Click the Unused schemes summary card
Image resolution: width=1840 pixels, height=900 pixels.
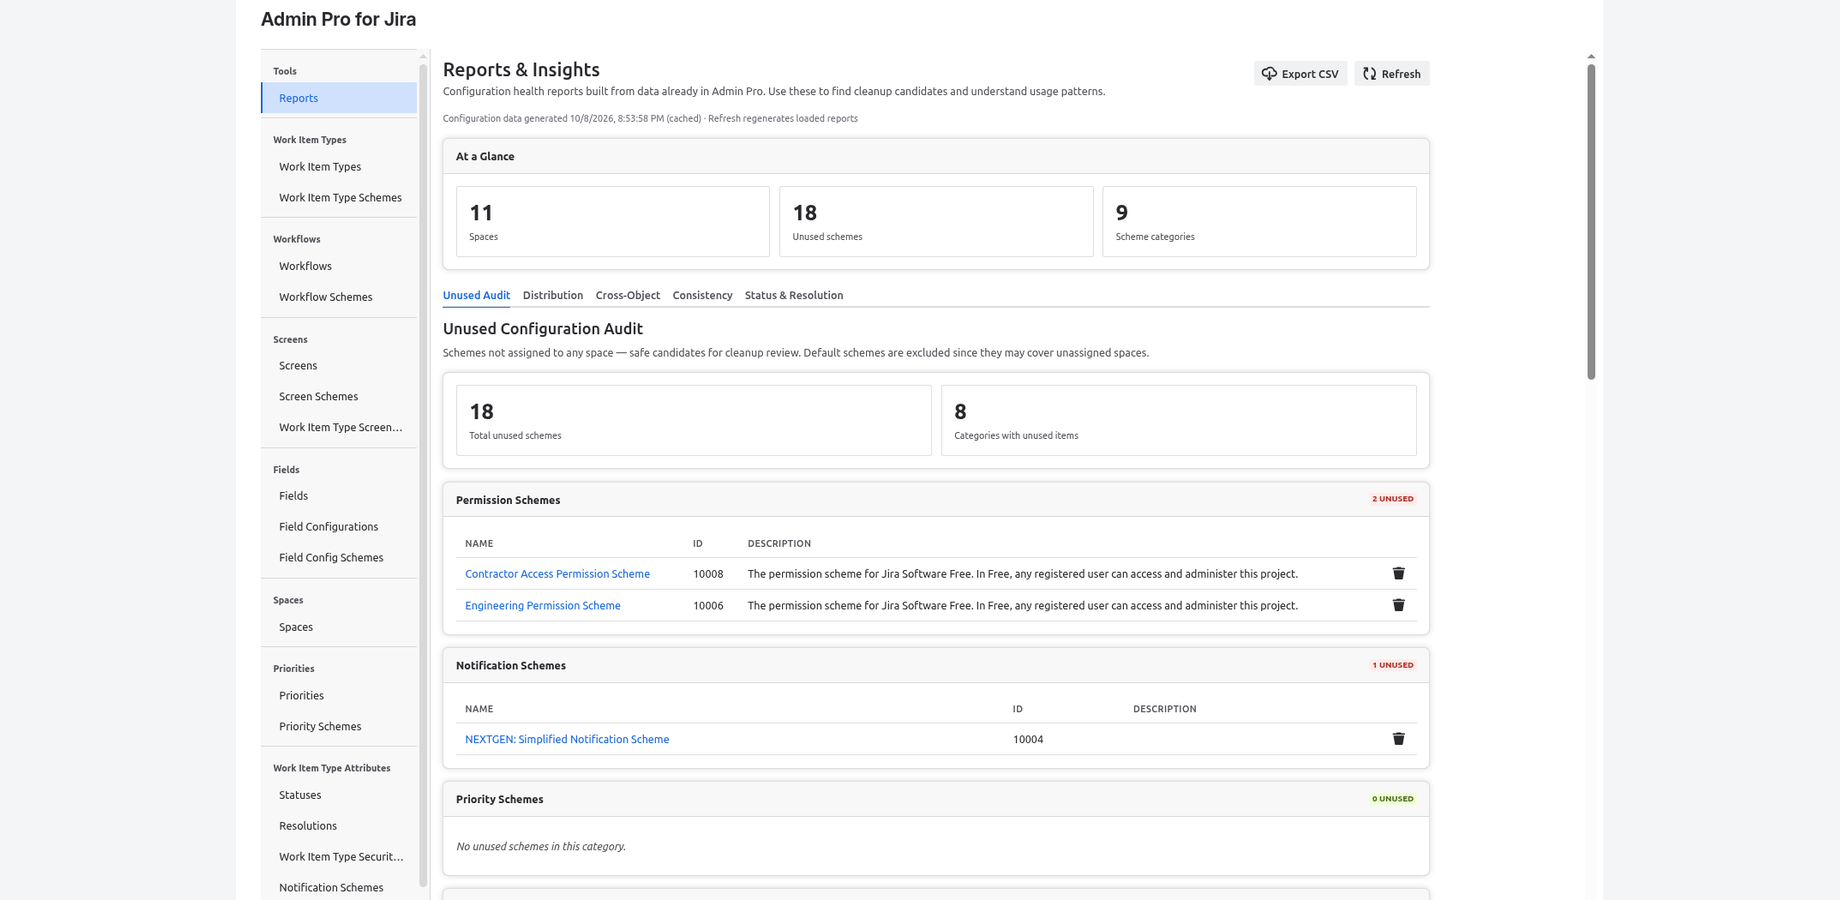tap(936, 221)
